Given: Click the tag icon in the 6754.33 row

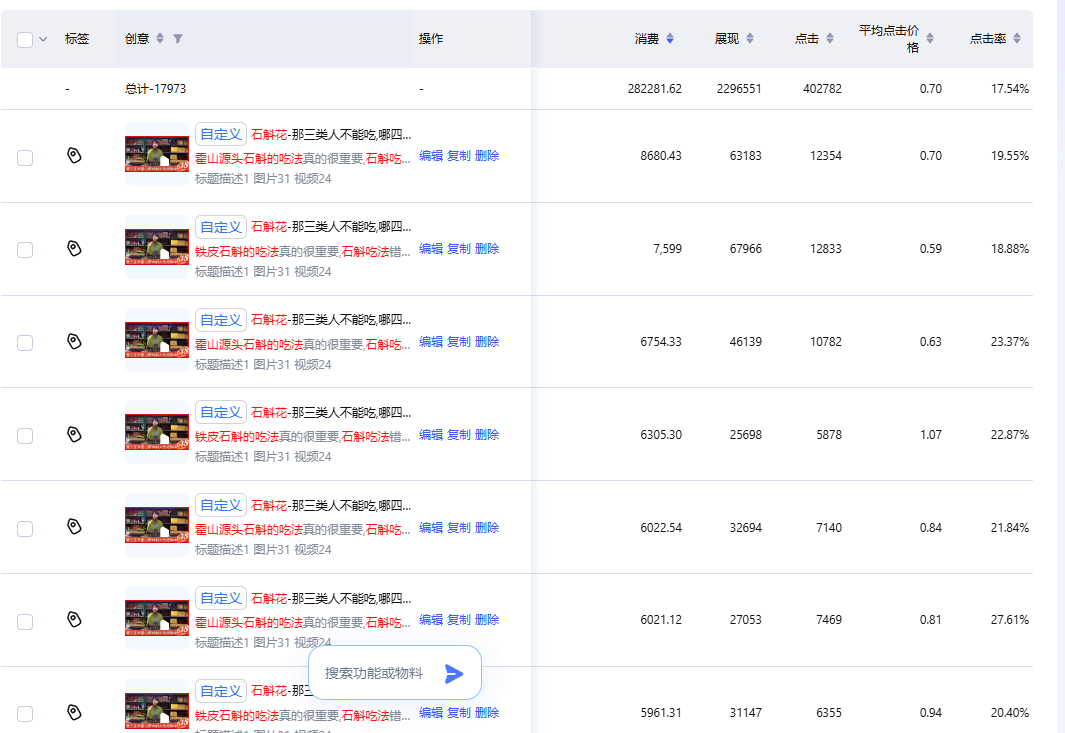Looking at the screenshot, I should pos(74,341).
